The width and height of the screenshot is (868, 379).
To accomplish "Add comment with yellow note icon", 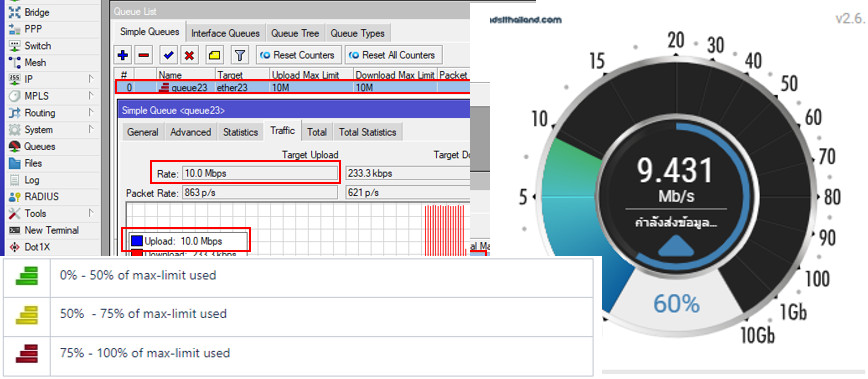I will pyautogui.click(x=214, y=55).
